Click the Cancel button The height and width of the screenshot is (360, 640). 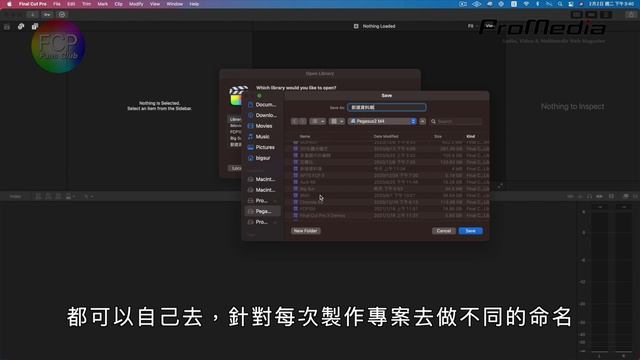click(444, 231)
